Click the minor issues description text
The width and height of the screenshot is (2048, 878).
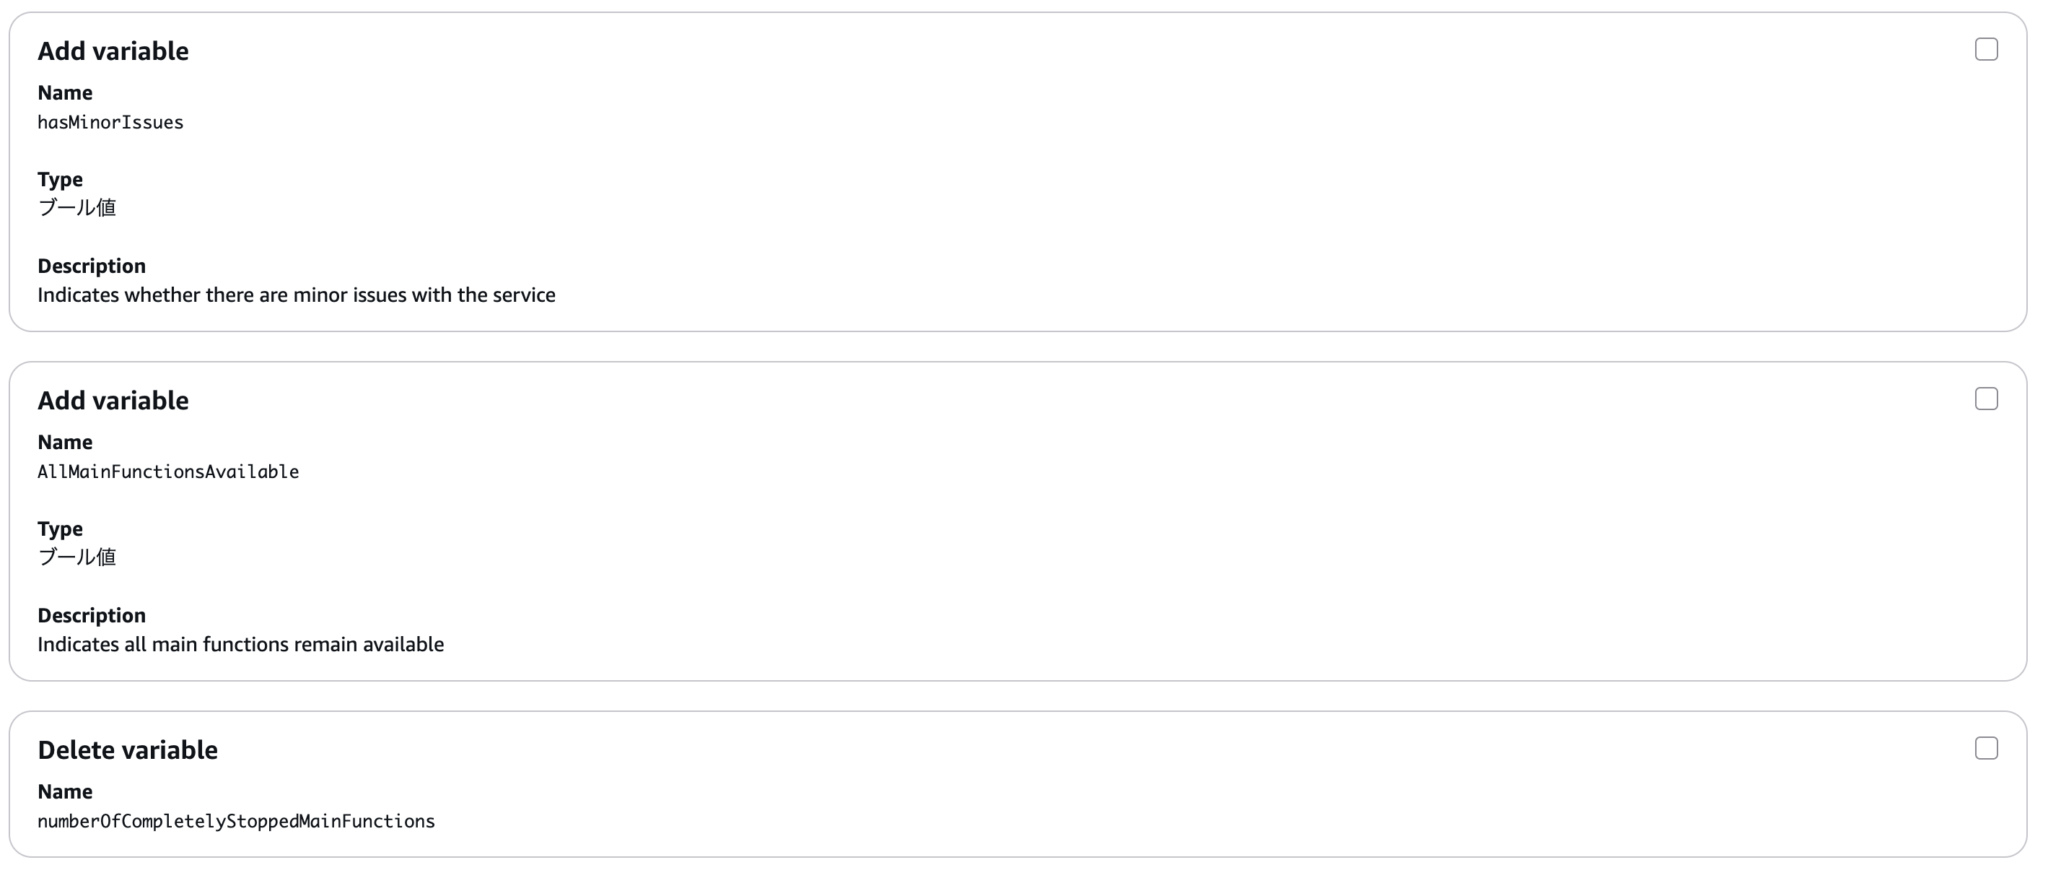pos(296,295)
